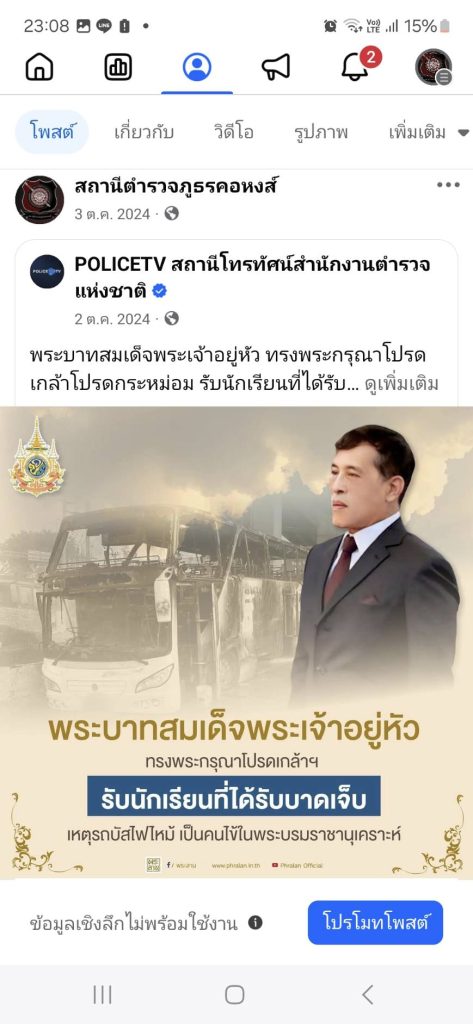
Task: Tap the โปรโมทโพสต์ button
Action: point(376,922)
